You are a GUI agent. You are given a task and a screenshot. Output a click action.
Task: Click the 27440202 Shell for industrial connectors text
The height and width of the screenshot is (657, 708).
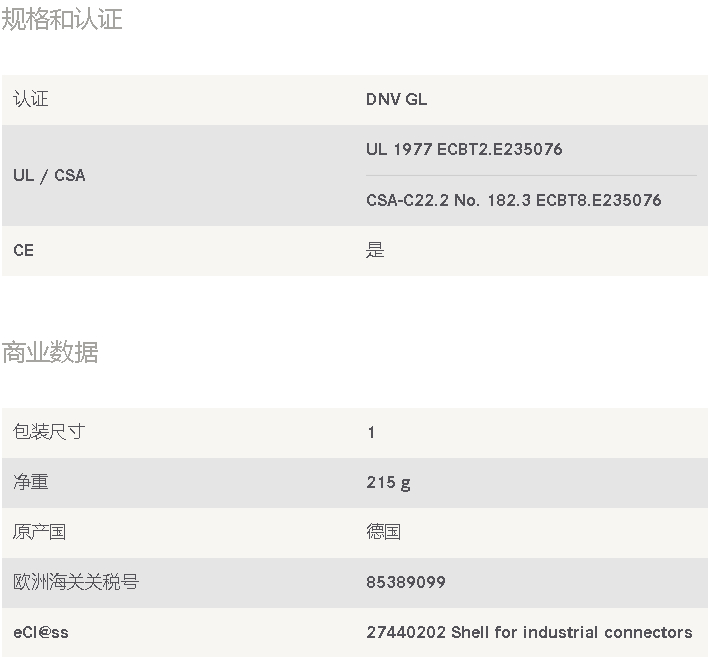[x=529, y=632]
